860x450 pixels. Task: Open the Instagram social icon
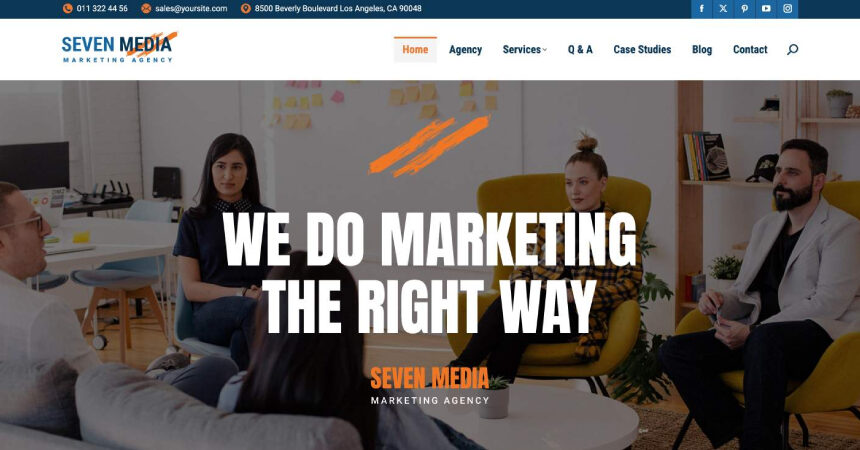click(x=788, y=9)
